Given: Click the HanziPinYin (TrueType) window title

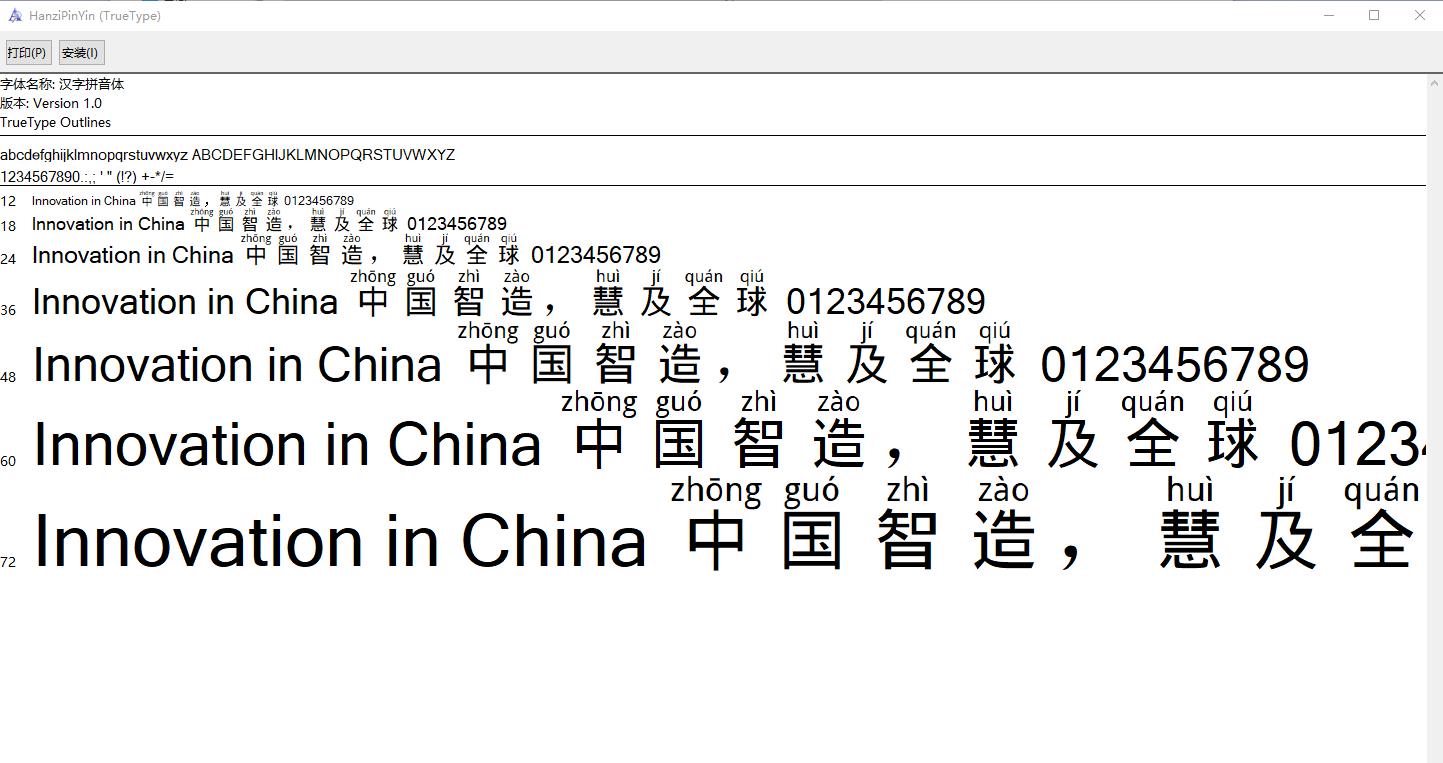Looking at the screenshot, I should (x=95, y=16).
